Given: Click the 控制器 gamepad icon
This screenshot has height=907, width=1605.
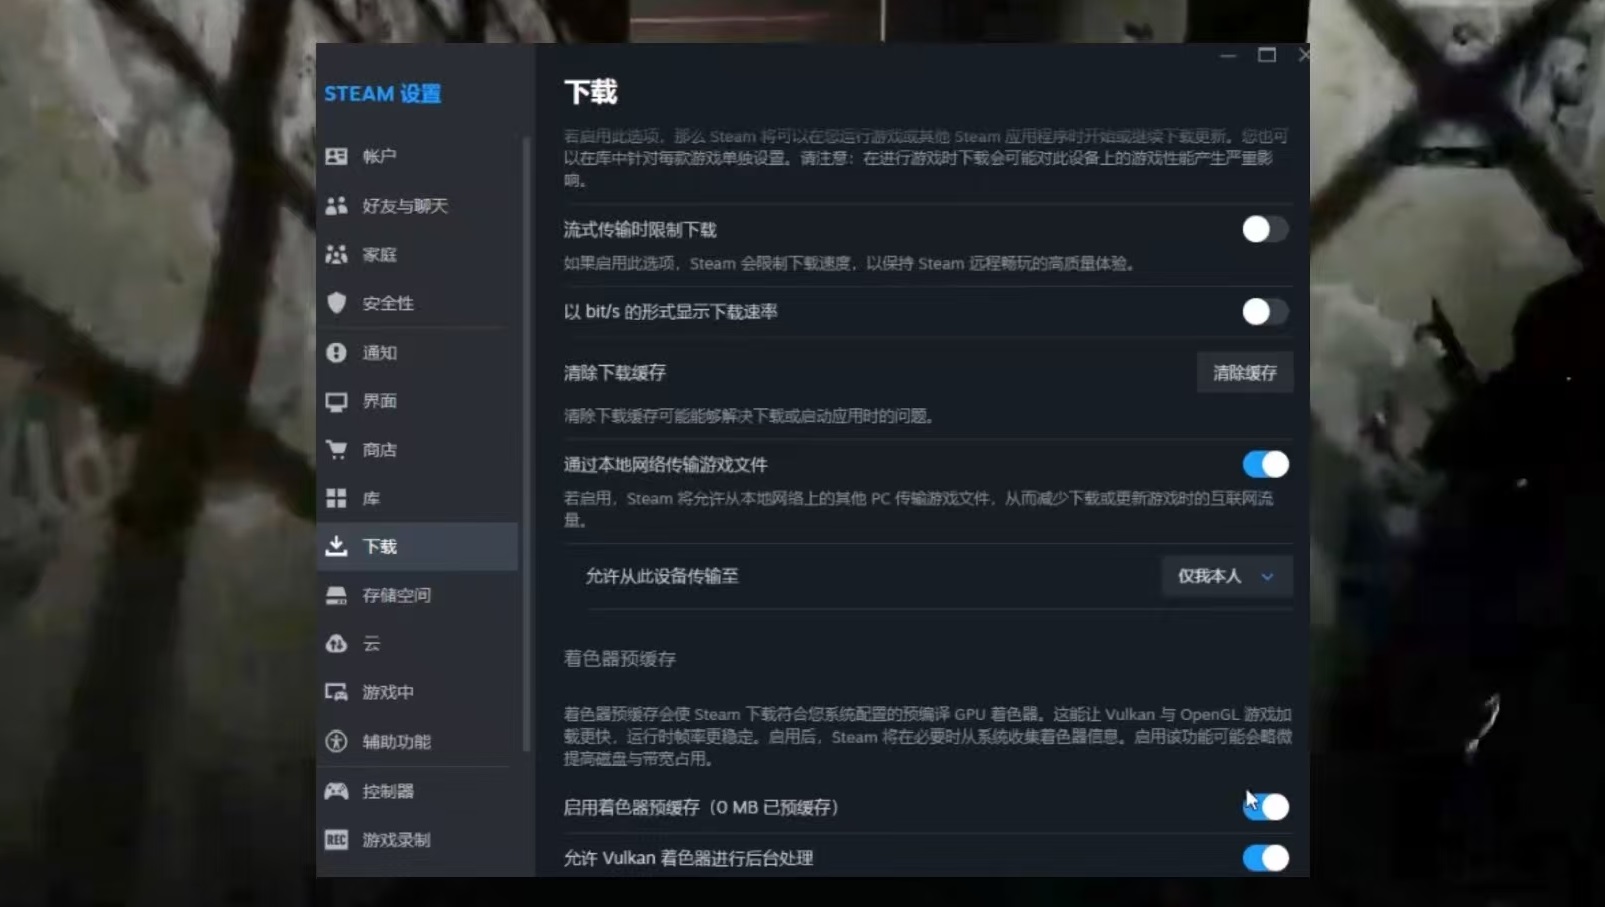Looking at the screenshot, I should 336,791.
